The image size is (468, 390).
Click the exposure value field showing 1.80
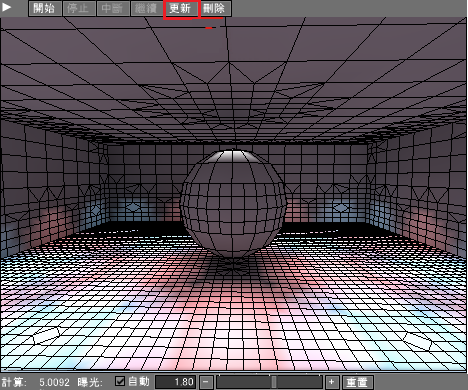click(x=176, y=382)
